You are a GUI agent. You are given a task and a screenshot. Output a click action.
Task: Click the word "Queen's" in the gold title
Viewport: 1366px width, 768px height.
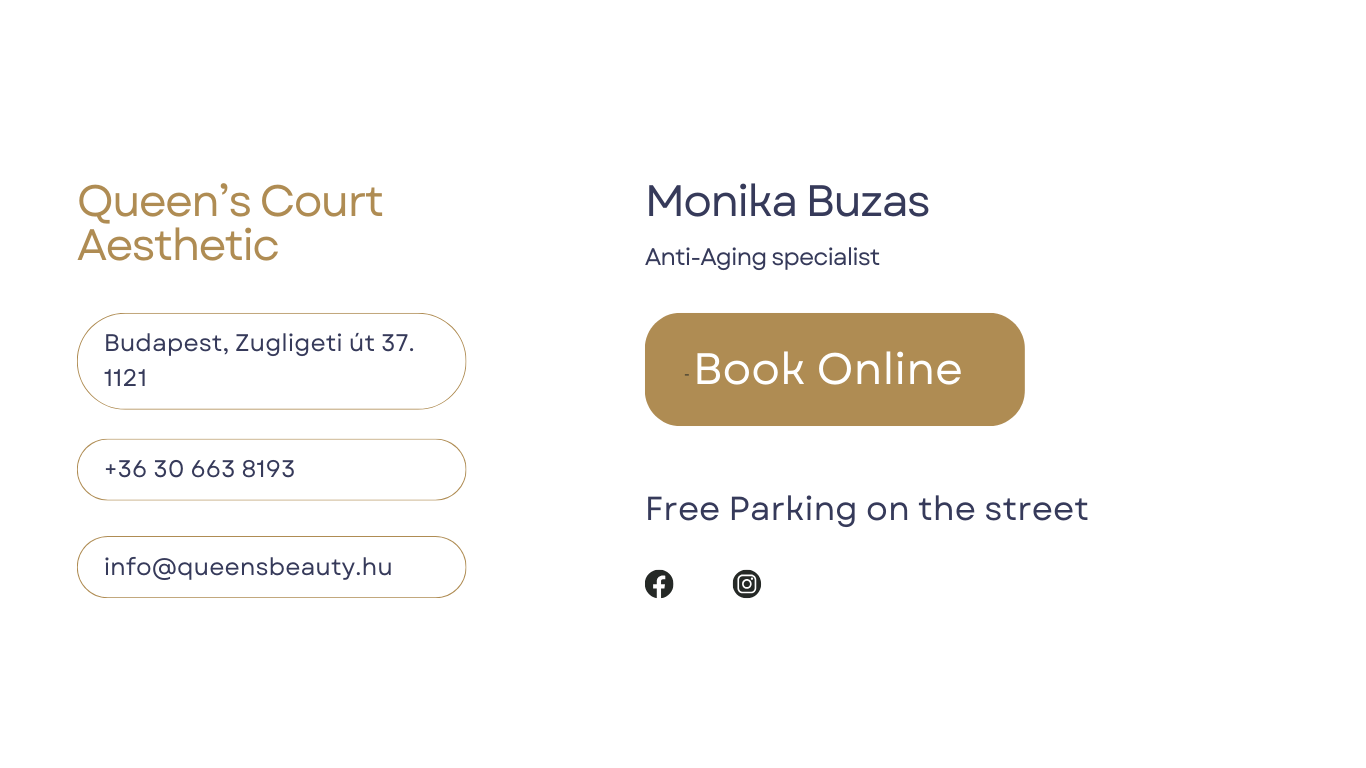165,201
